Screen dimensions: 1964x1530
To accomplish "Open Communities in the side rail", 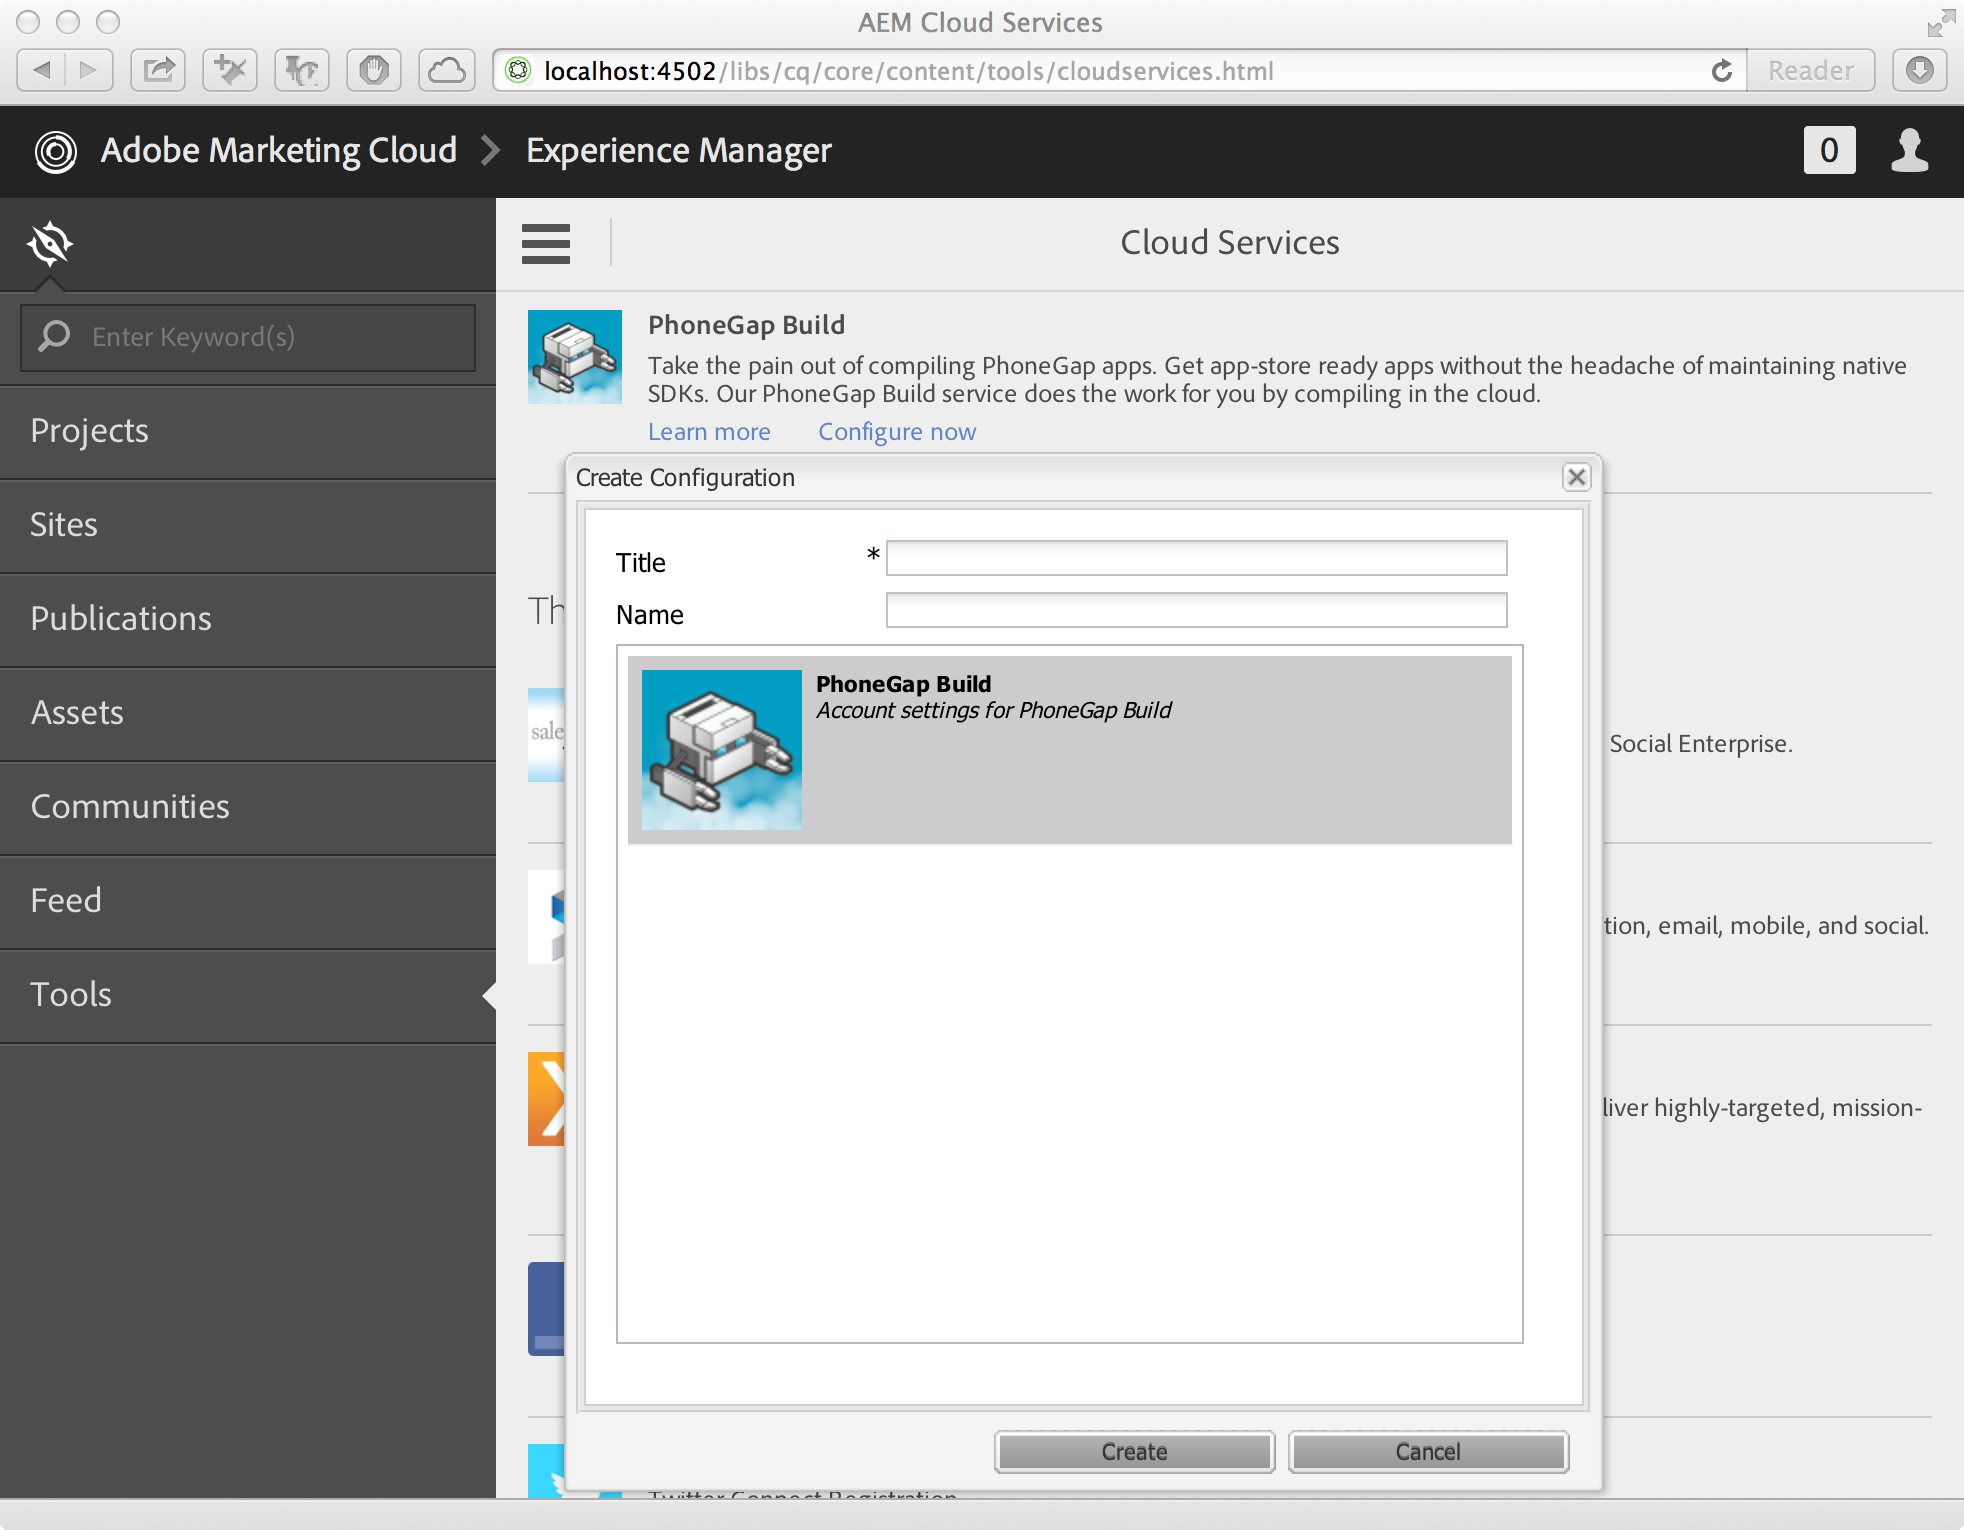I will point(248,807).
